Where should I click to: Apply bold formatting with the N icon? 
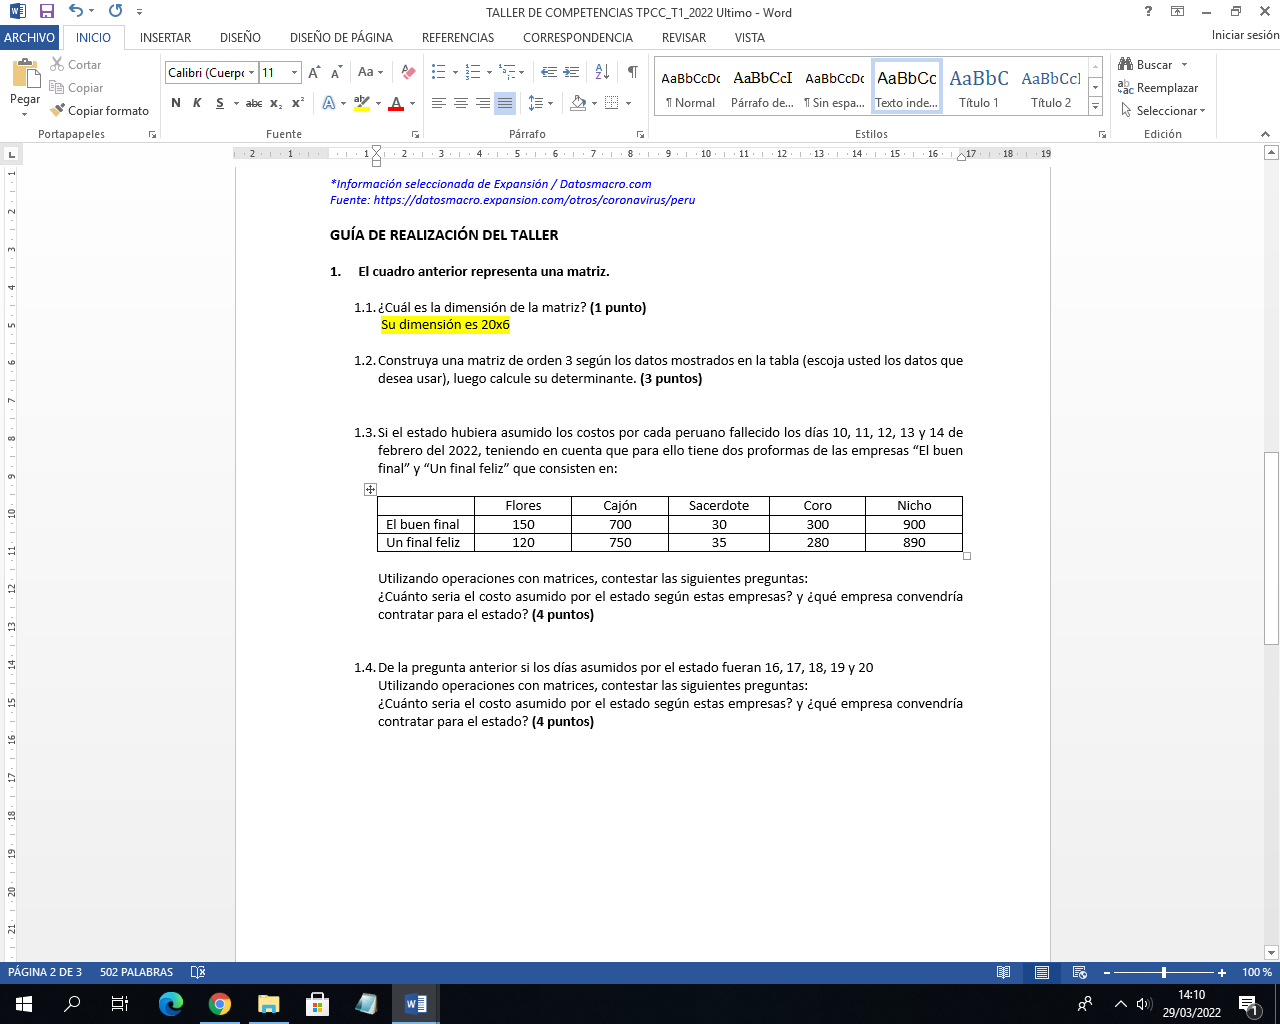coord(175,102)
